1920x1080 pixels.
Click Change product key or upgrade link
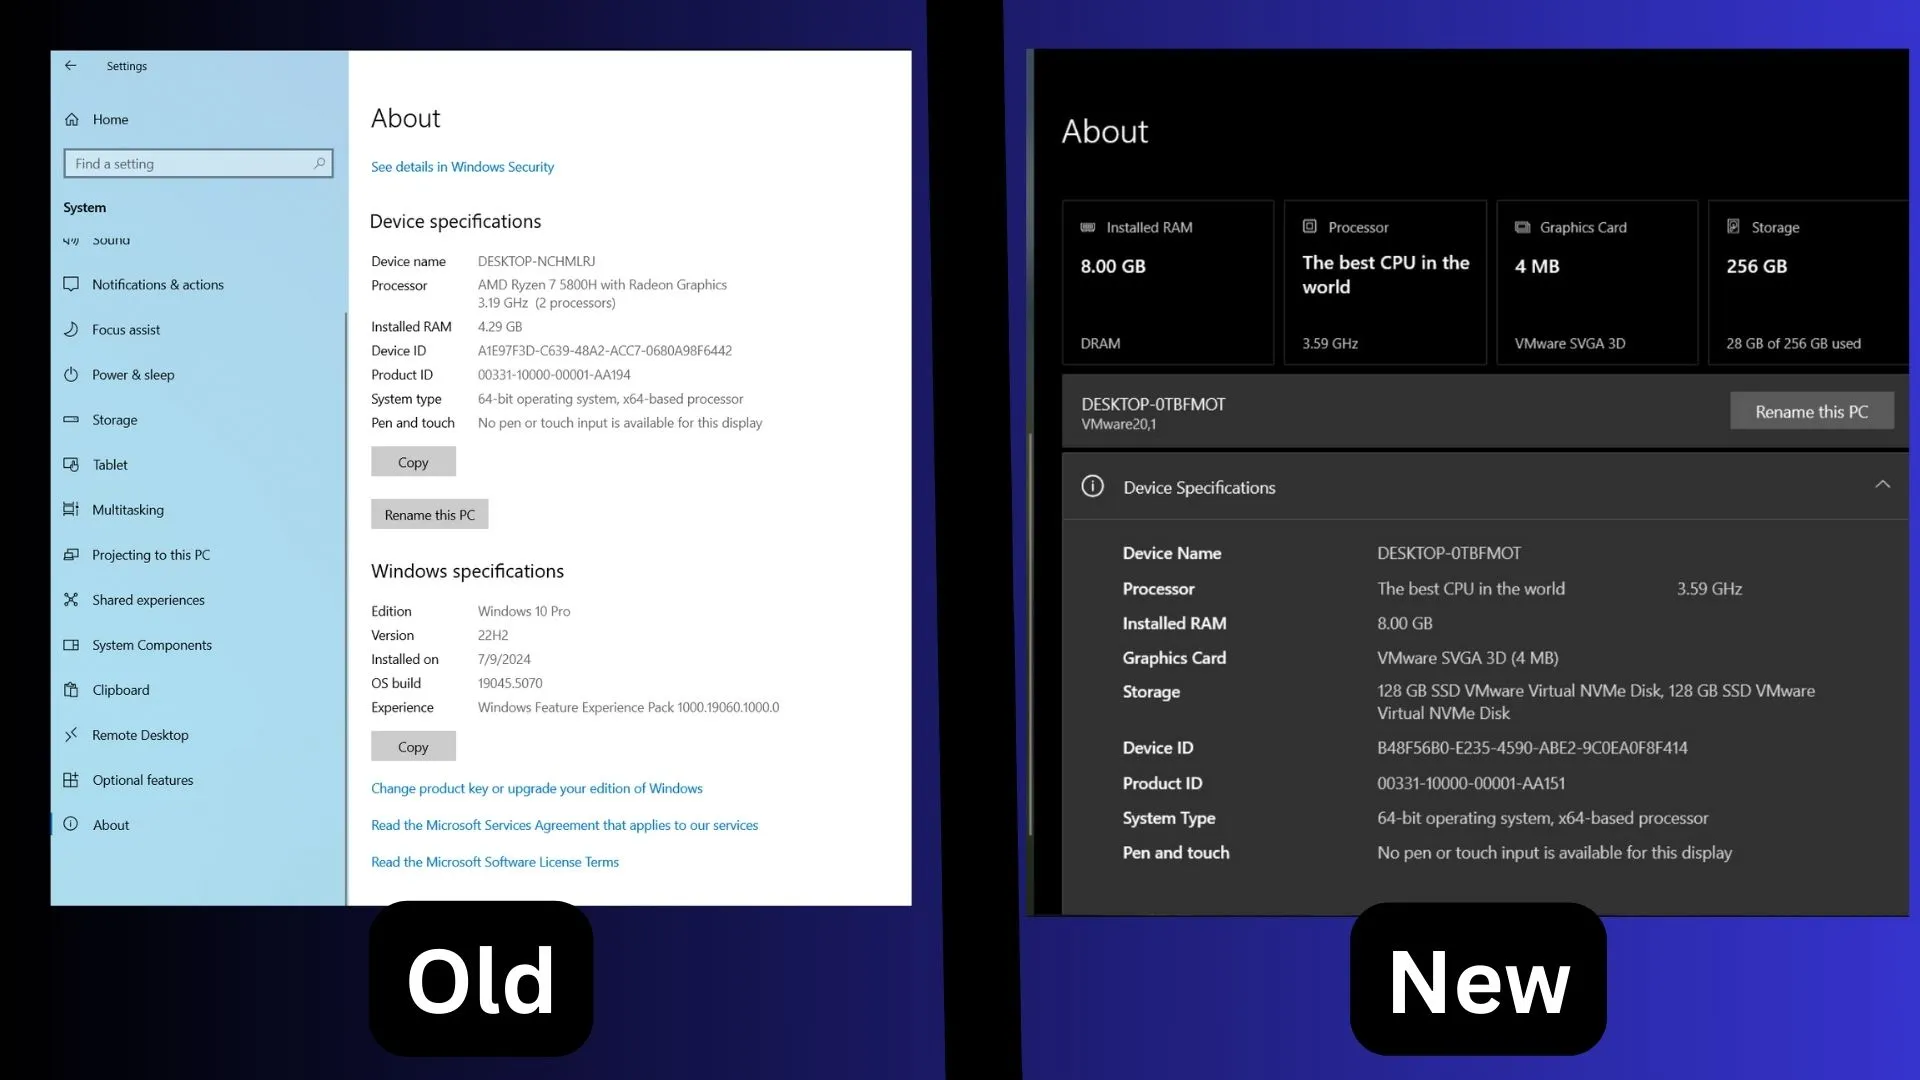(x=537, y=787)
